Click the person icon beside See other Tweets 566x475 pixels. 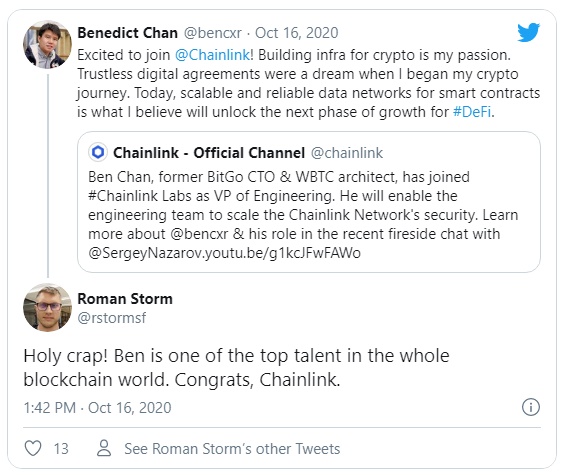[x=104, y=448]
